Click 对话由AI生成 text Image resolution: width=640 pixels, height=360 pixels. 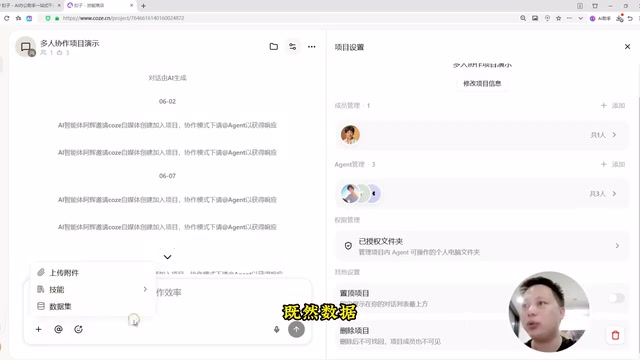coord(167,78)
